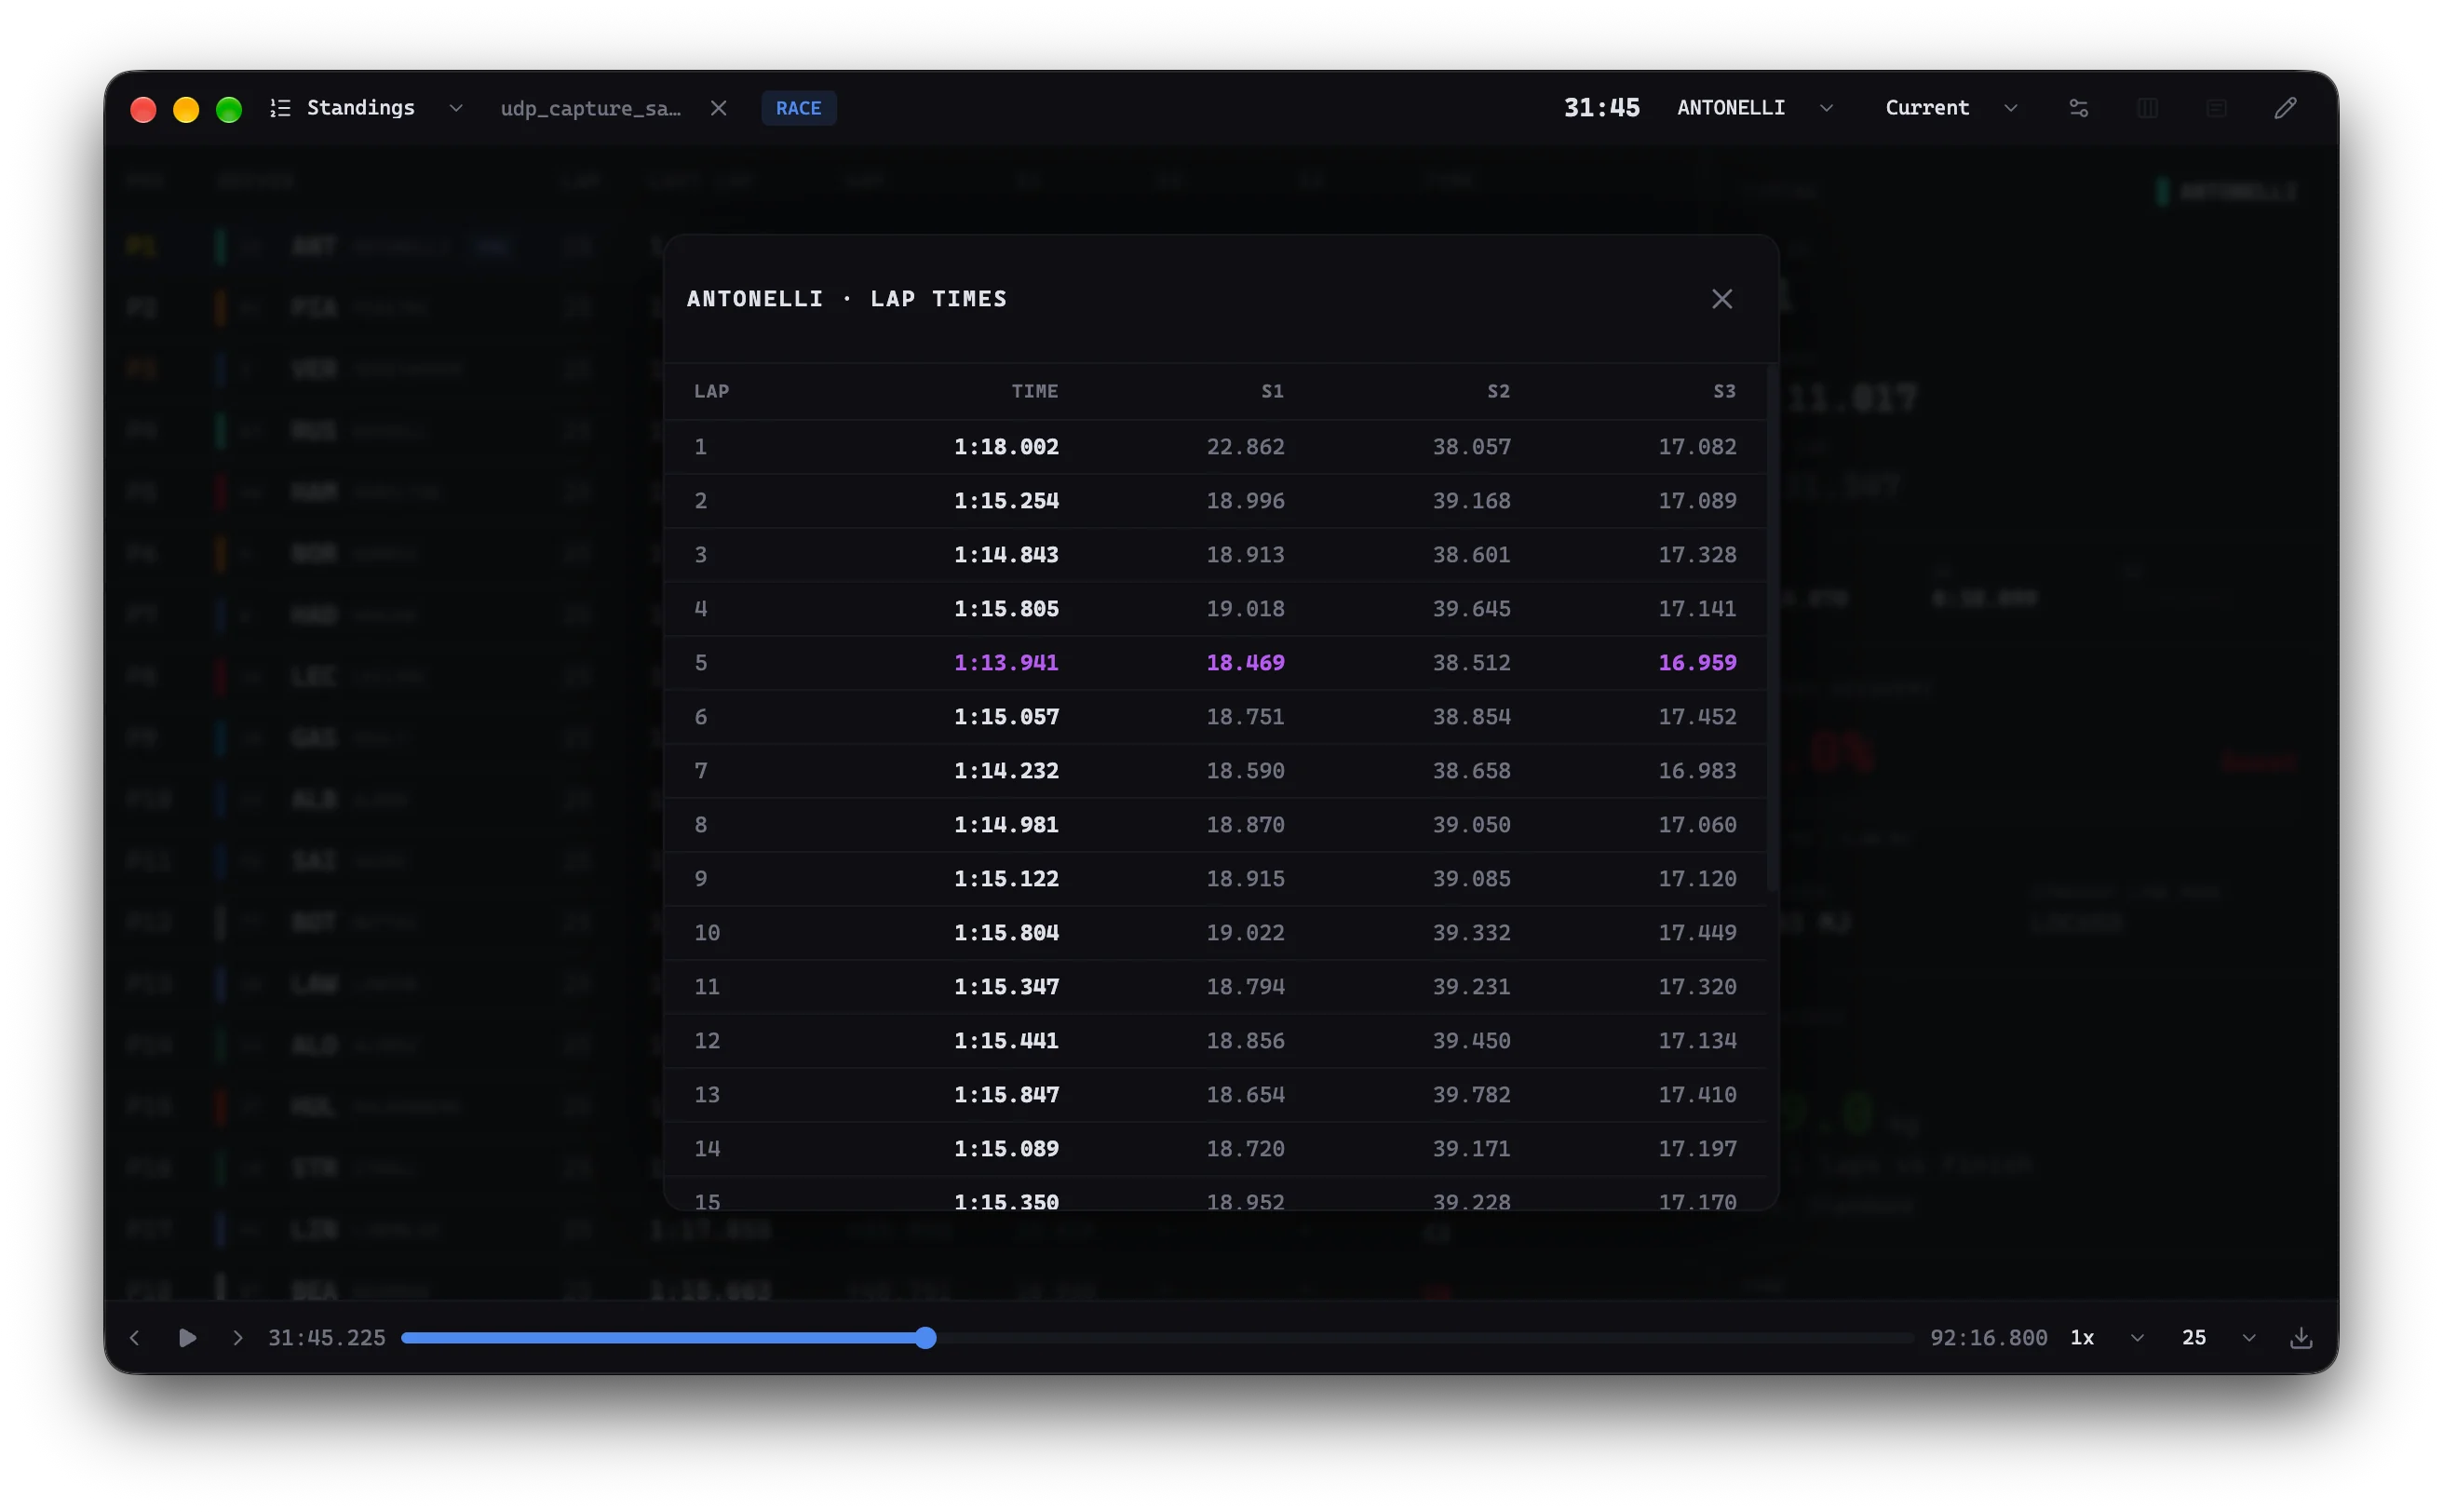
Task: Click the 31:45.225 current timestamp
Action: 326,1338
